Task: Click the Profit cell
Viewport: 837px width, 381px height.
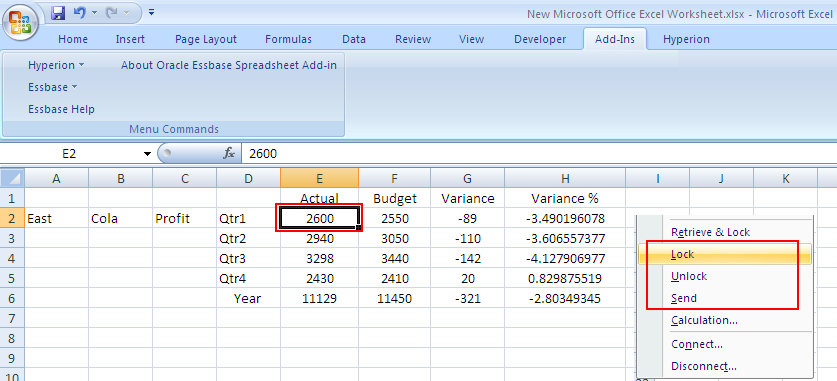Action: tap(184, 218)
